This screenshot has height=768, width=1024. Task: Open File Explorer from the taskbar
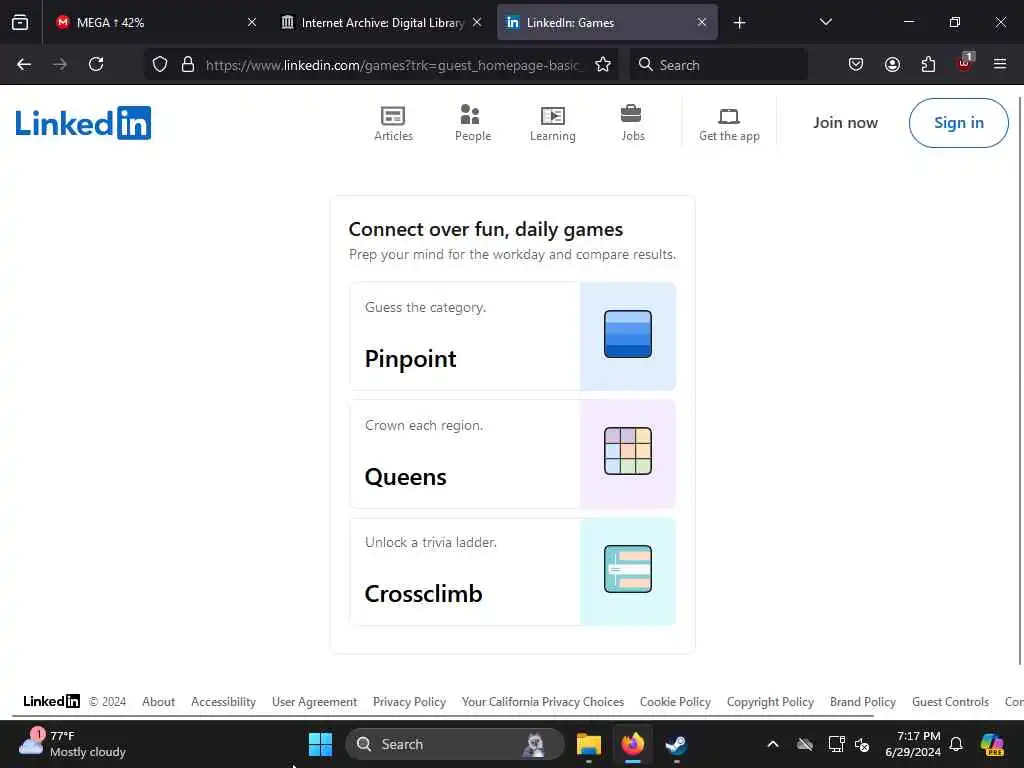pos(588,744)
